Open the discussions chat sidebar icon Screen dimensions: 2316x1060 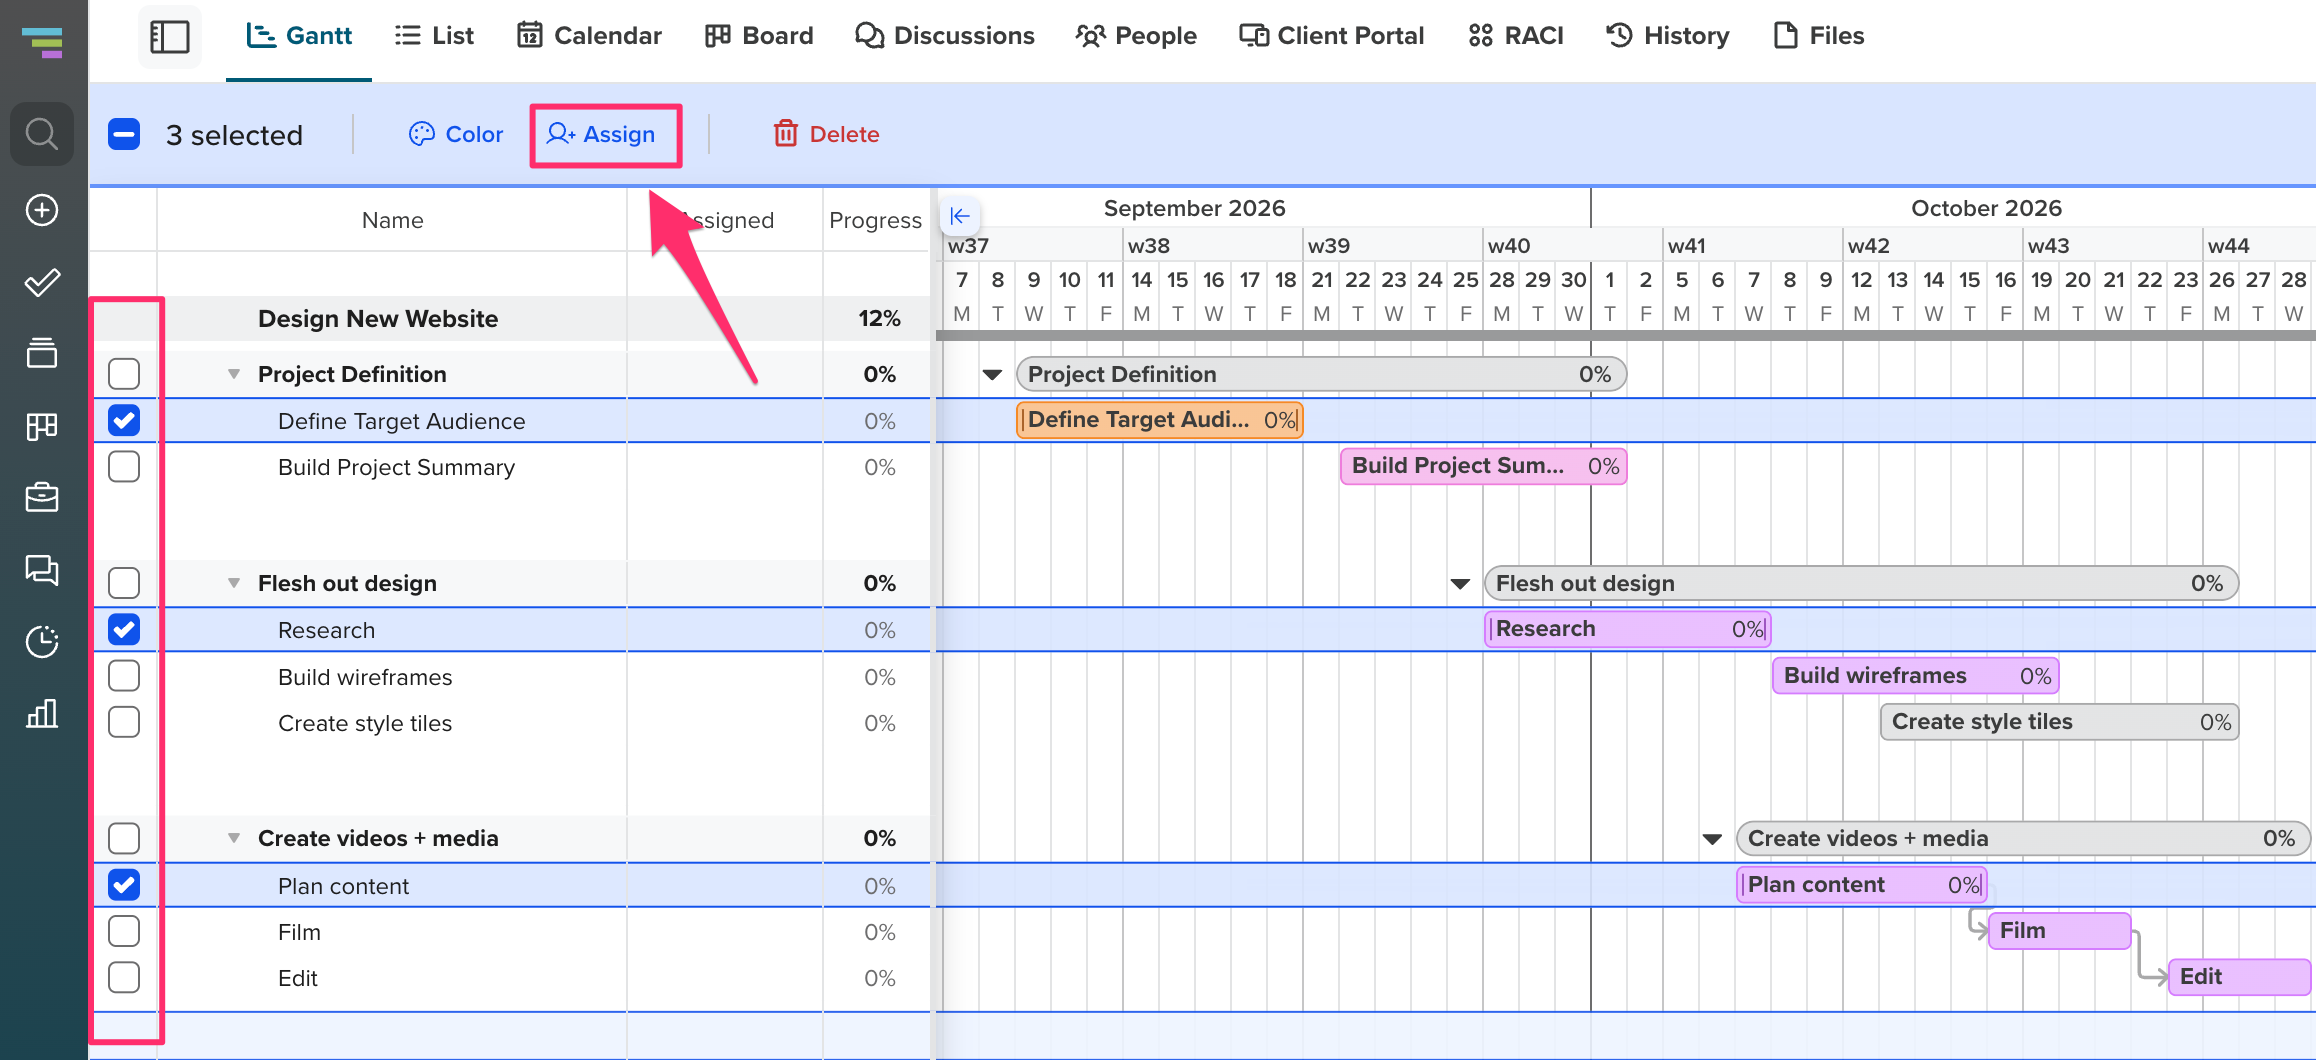42,570
